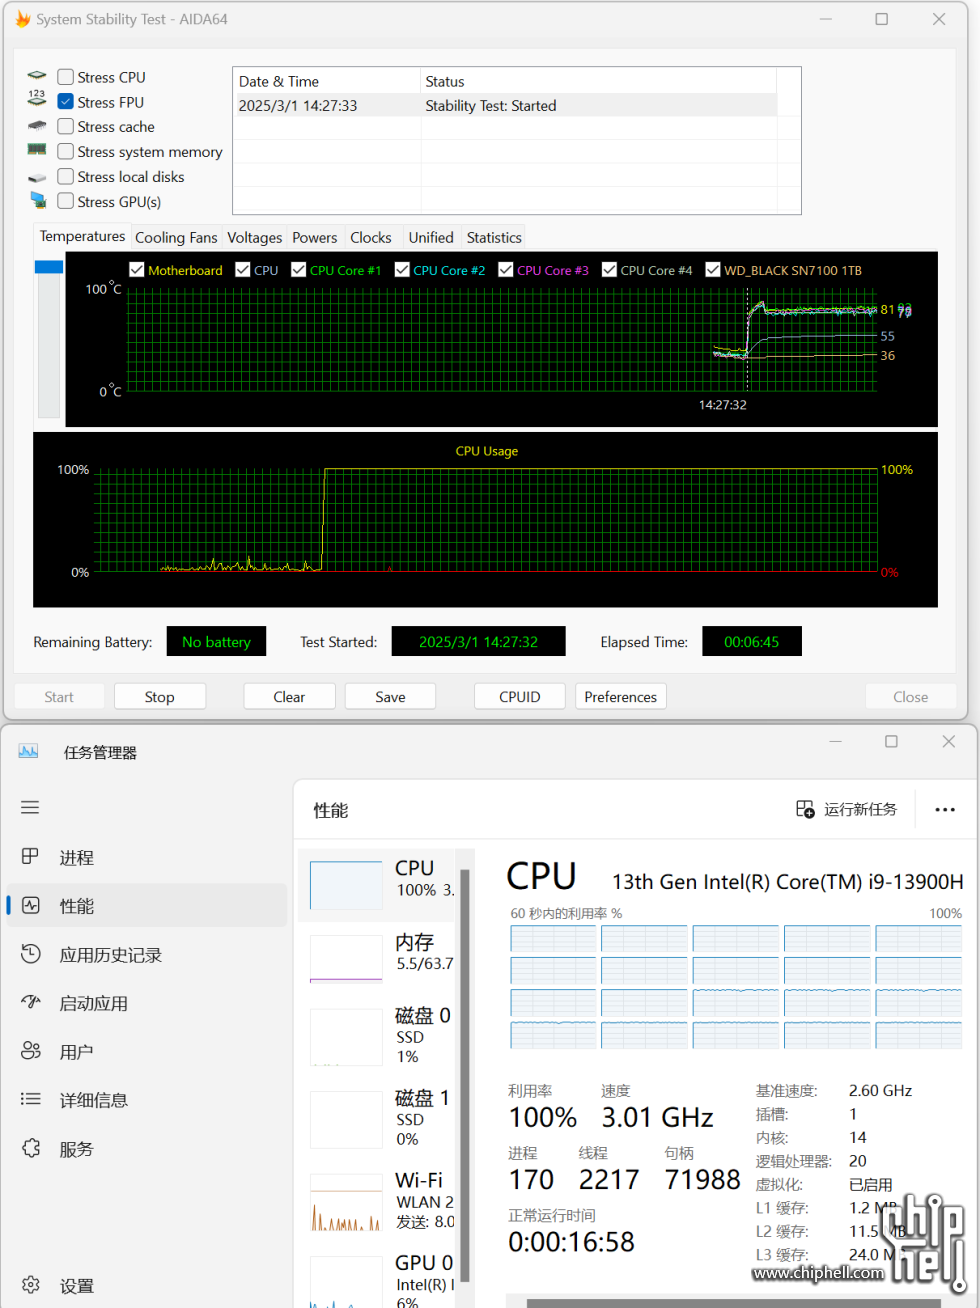Open the 服务 page in Task Manager
This screenshot has width=980, height=1308.
(147, 1149)
